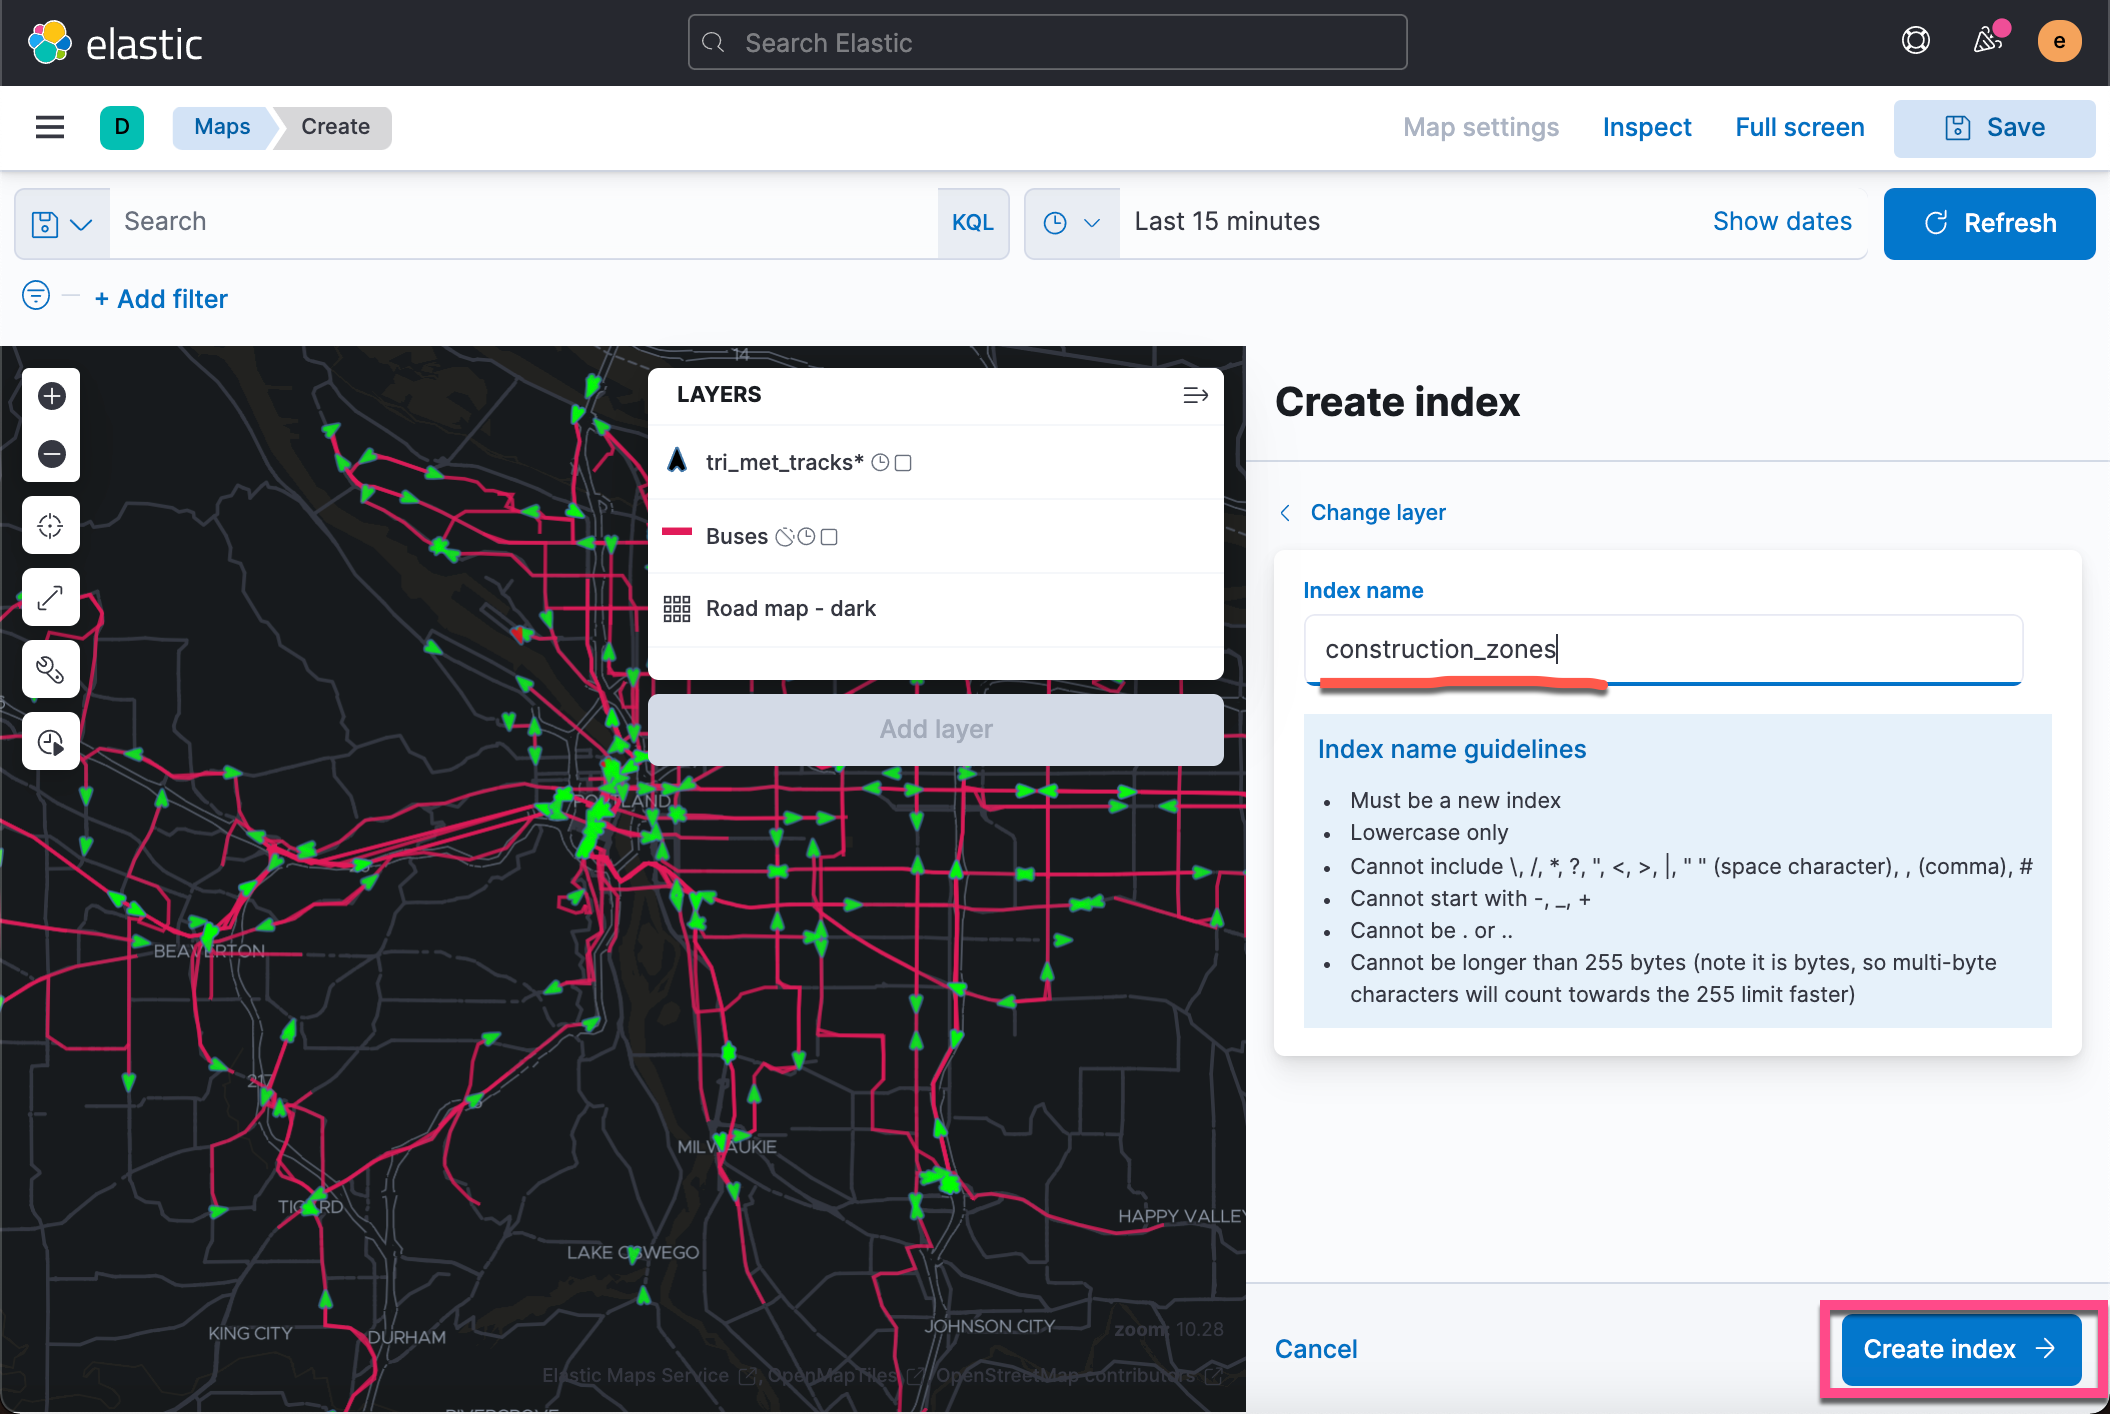Viewport: 2110px width, 1414px height.
Task: Click the Create index button
Action: (x=1961, y=1348)
